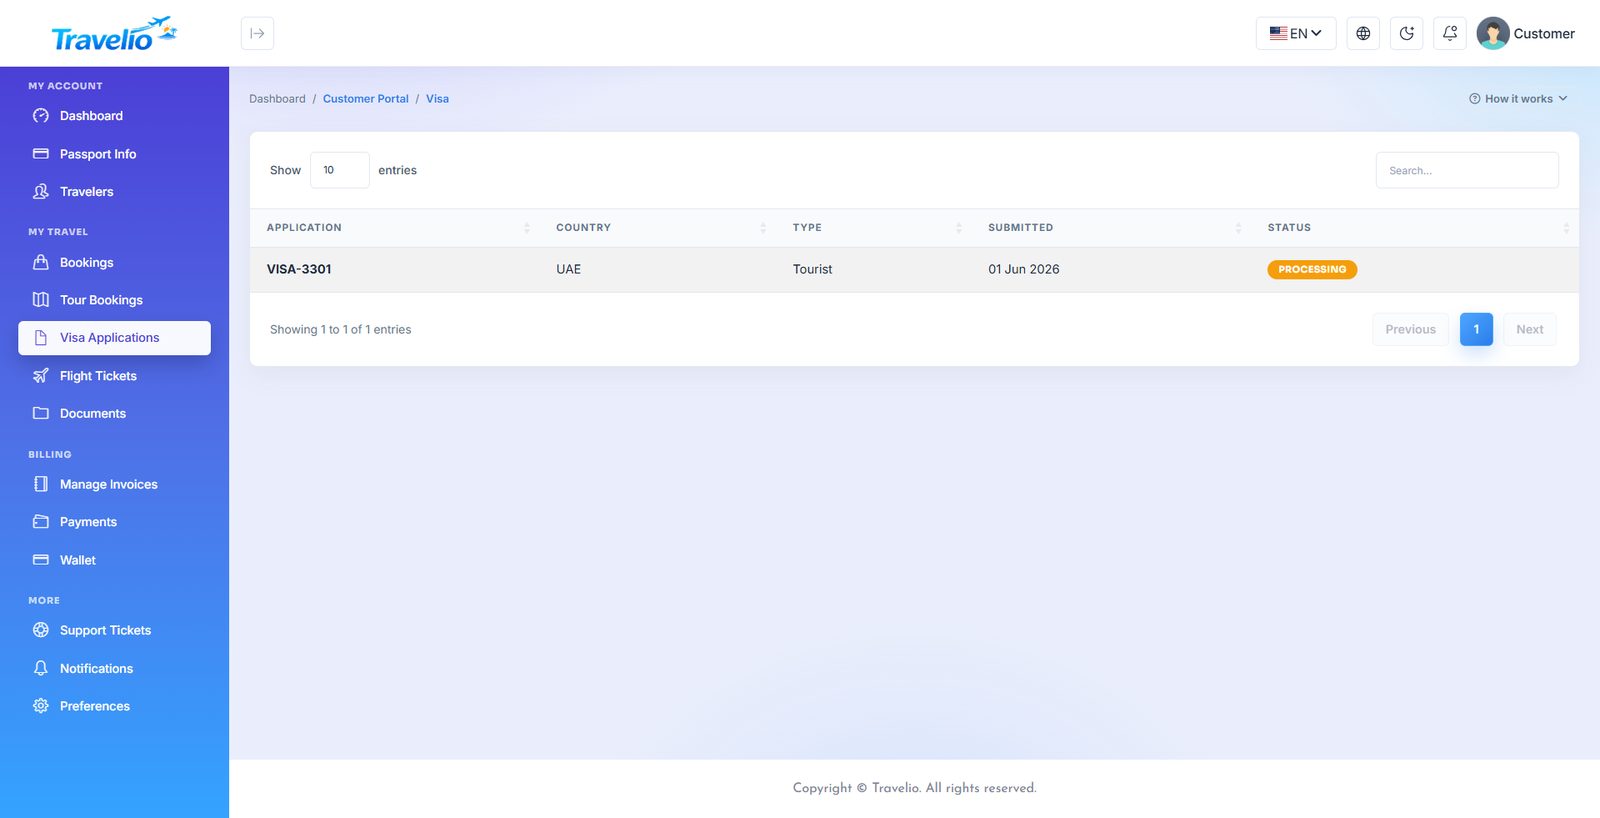Open the EN language dropdown
This screenshot has width=1600, height=818.
coord(1296,33)
